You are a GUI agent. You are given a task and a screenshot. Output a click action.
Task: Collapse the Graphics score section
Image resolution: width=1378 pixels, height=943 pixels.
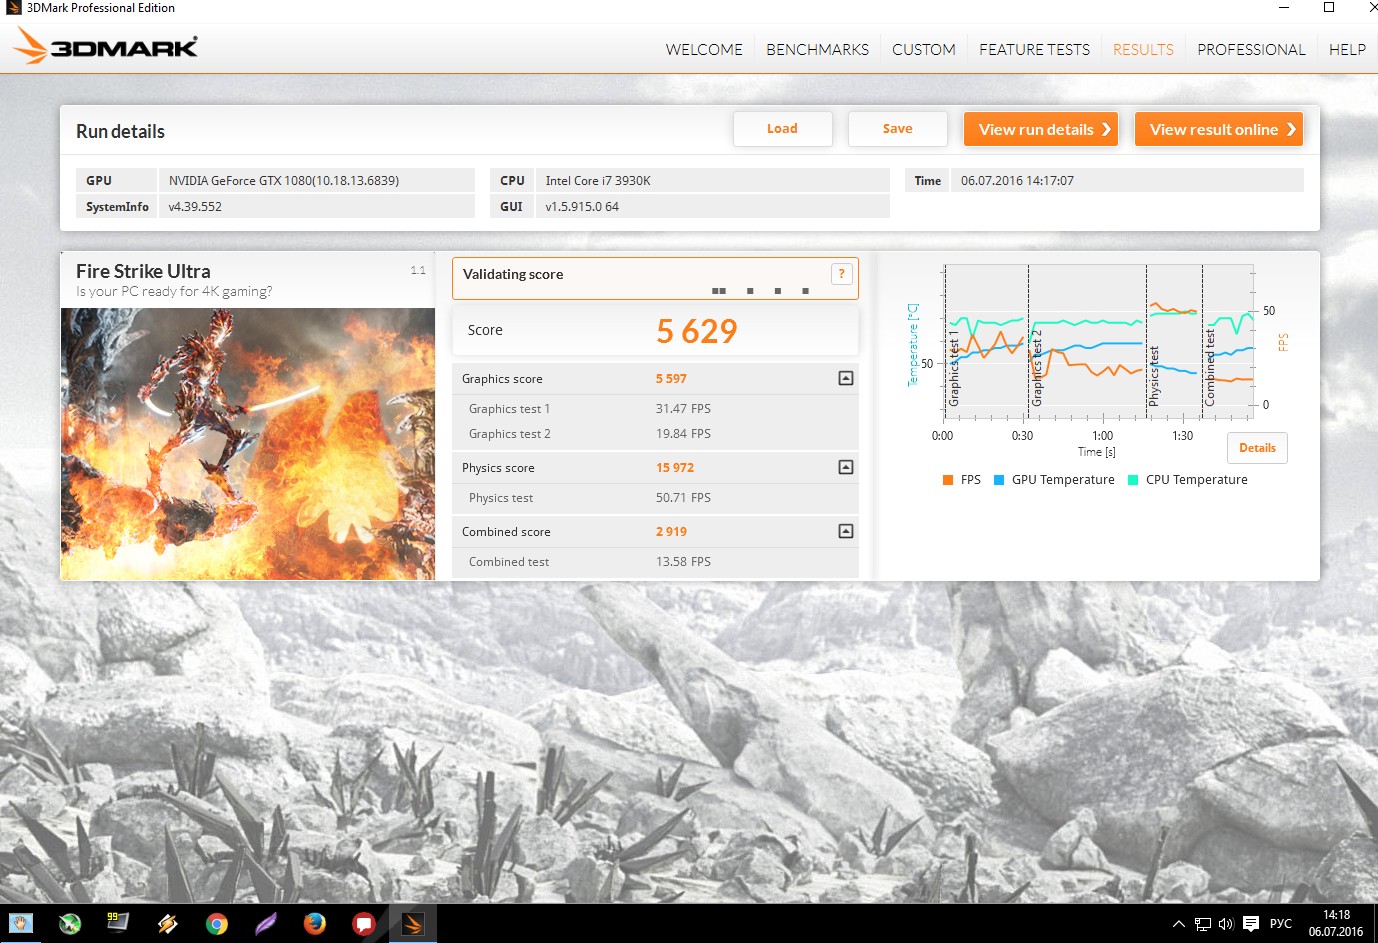pos(846,378)
